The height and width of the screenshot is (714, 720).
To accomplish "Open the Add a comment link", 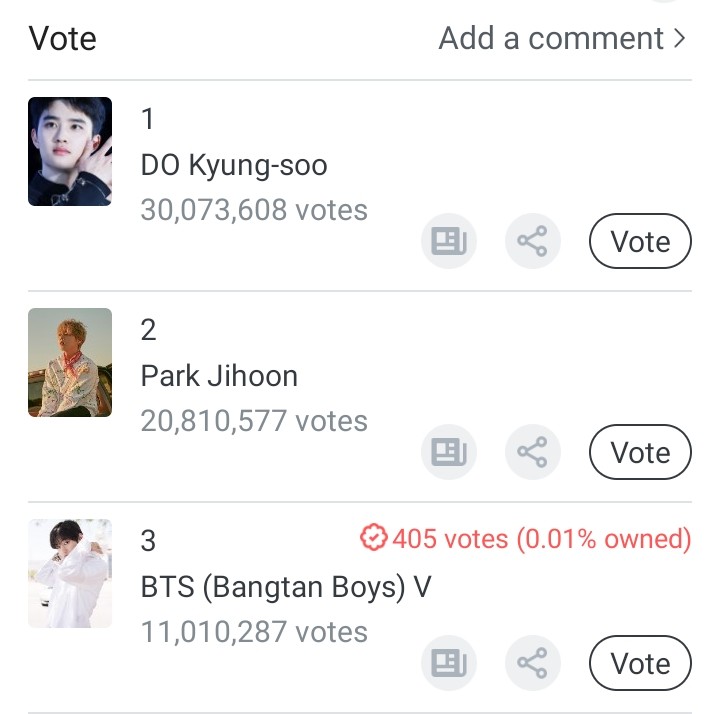I will (551, 38).
